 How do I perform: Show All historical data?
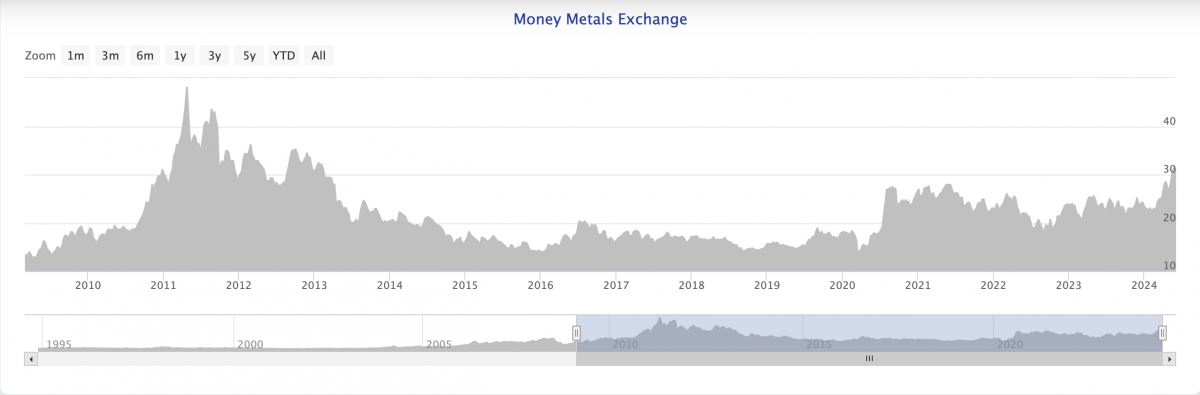pyautogui.click(x=318, y=56)
